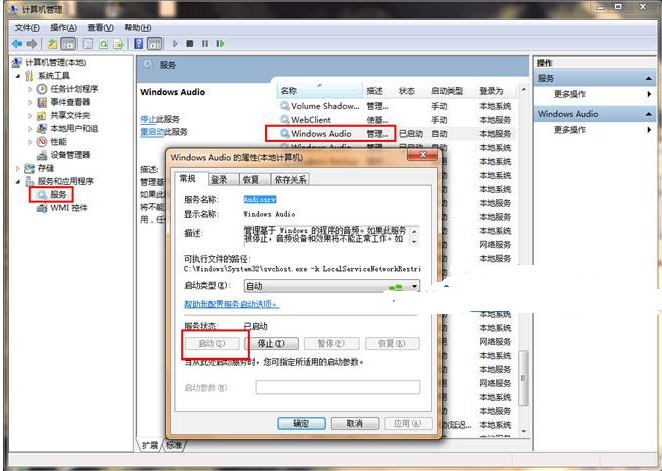Select 计算机管理(本地) root node
This screenshot has width=662, height=471.
[x=55, y=62]
